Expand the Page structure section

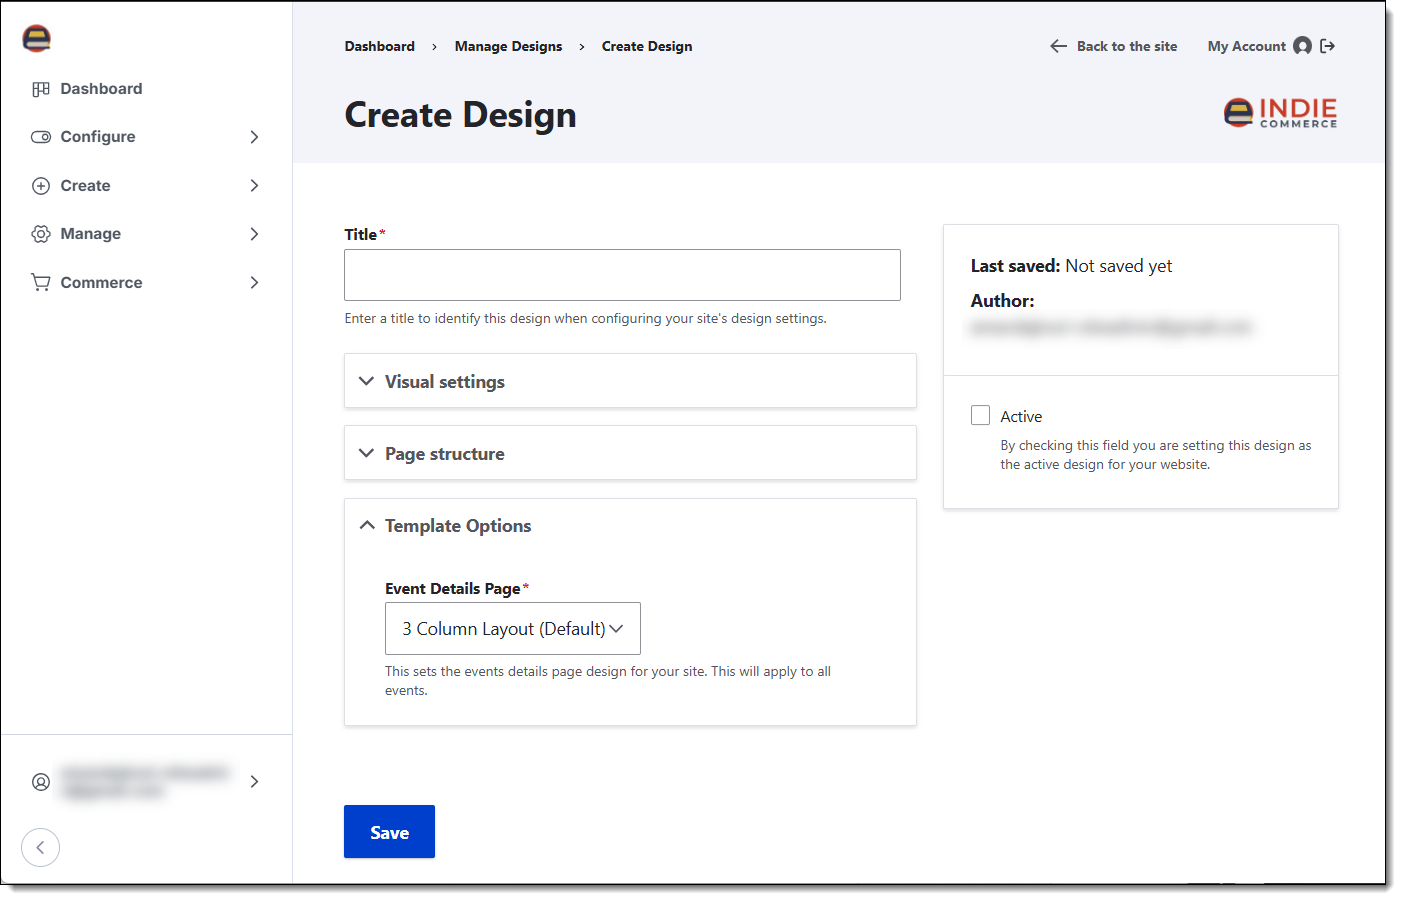(630, 453)
